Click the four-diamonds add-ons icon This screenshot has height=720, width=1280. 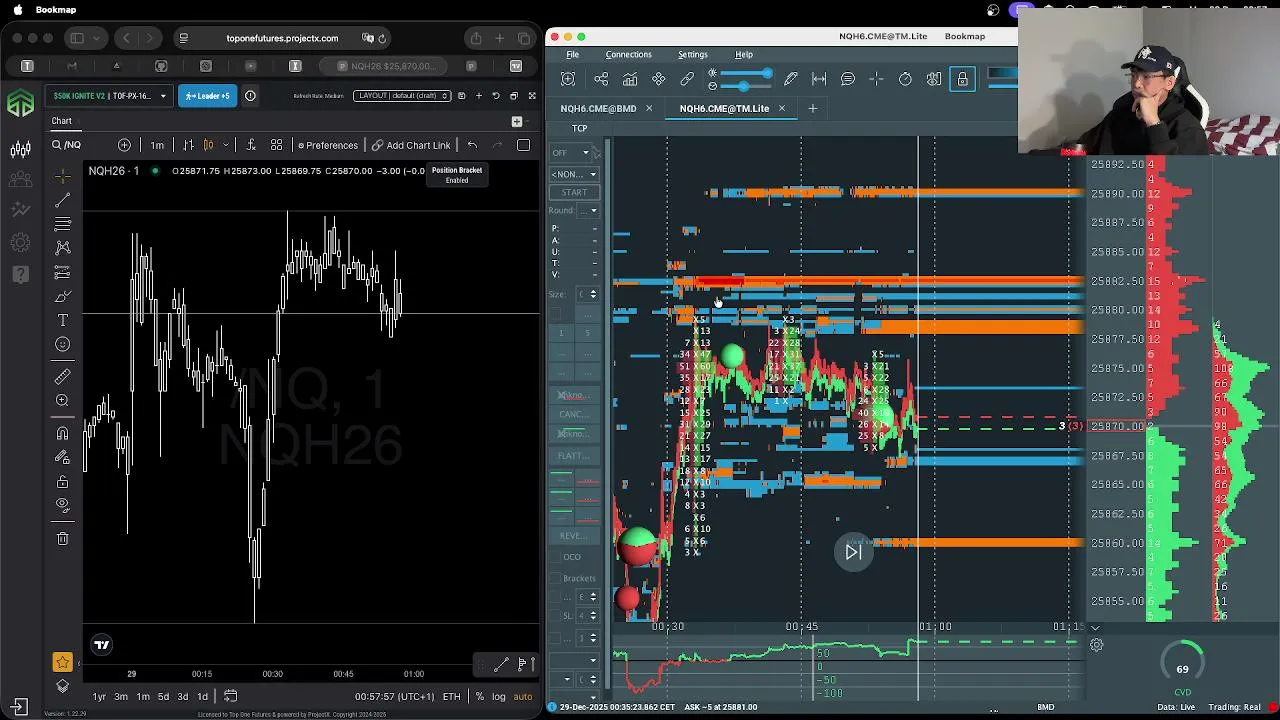tap(659, 79)
